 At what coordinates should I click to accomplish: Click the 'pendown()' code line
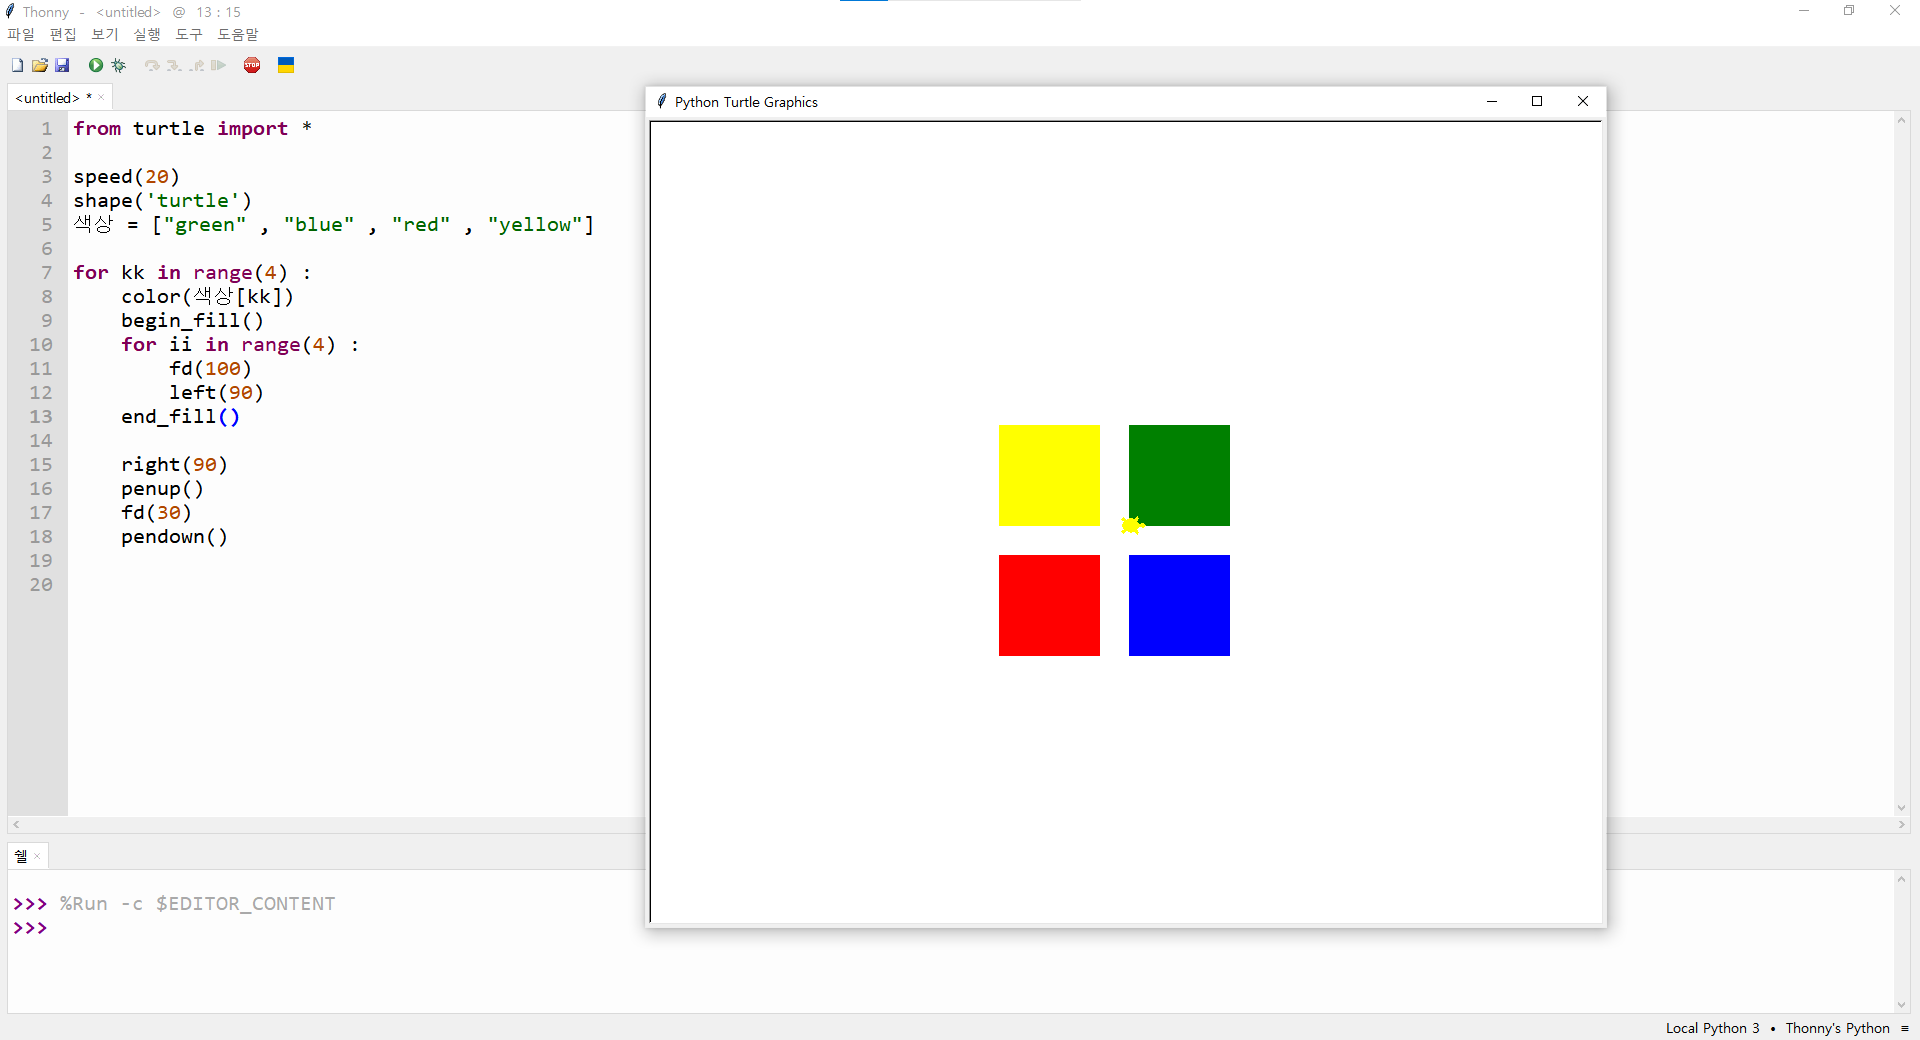tap(174, 536)
